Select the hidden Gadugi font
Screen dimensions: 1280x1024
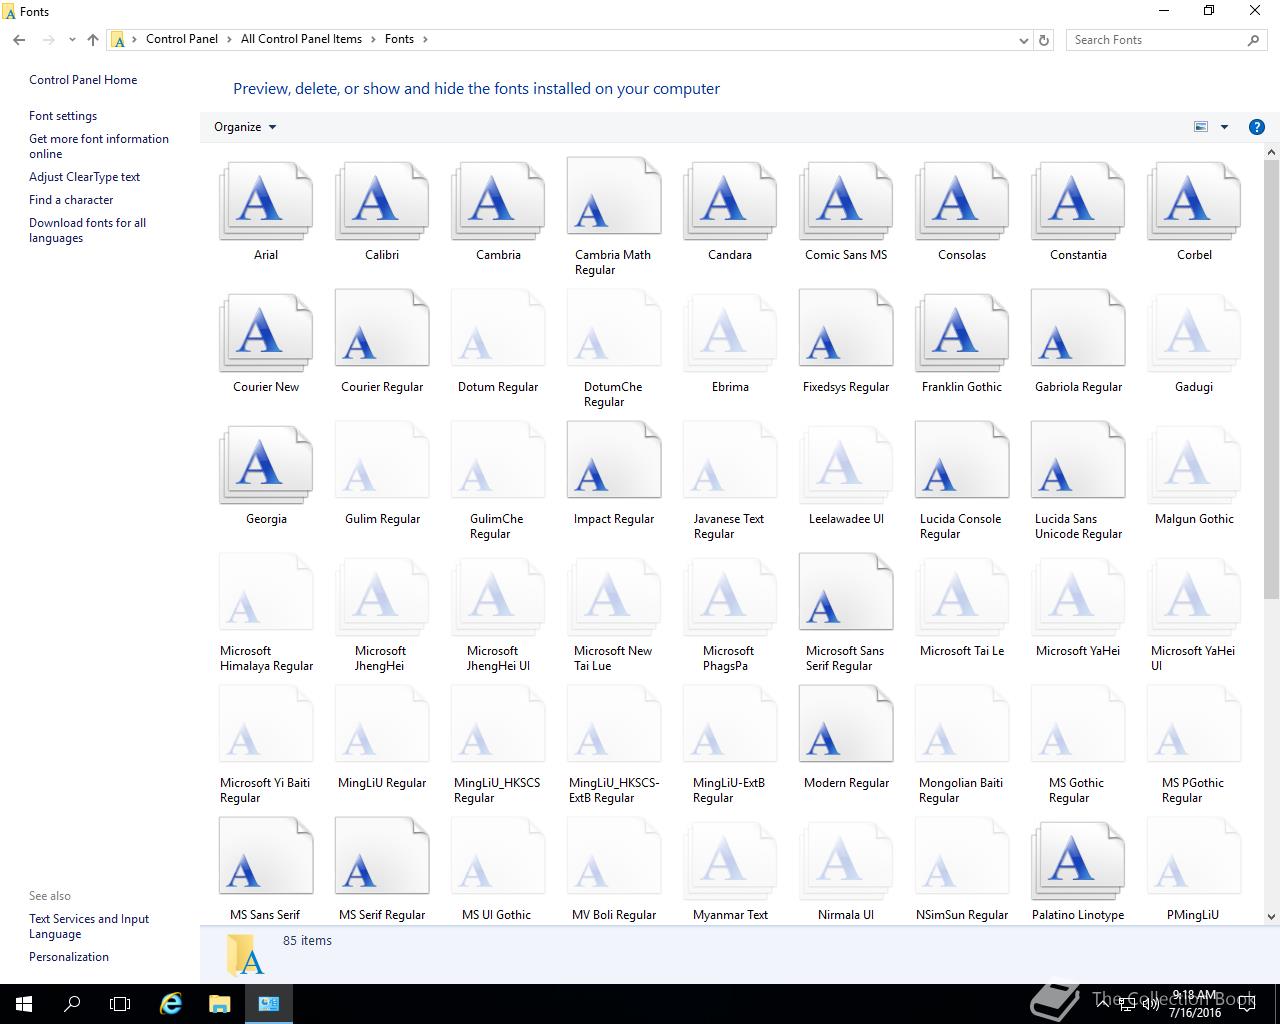1194,334
